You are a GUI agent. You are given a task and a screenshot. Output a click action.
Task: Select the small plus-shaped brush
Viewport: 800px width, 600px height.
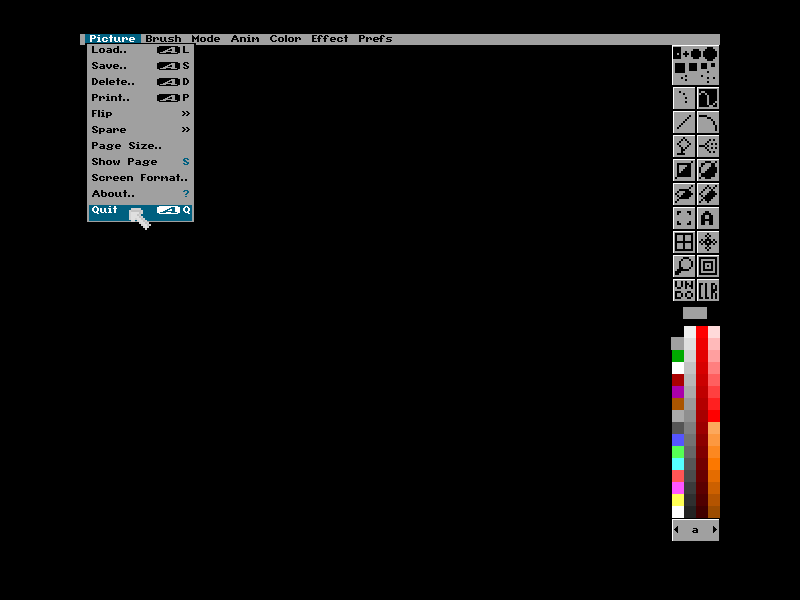pos(686,54)
